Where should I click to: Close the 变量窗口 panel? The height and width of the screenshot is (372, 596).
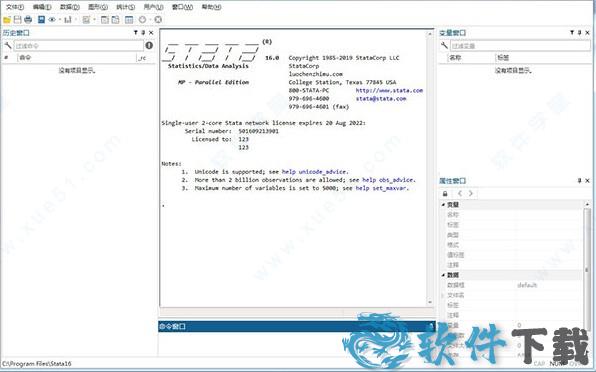[587, 33]
